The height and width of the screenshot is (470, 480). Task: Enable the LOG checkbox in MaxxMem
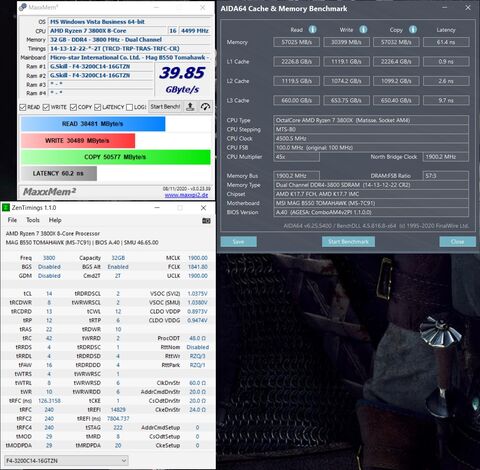[129, 107]
